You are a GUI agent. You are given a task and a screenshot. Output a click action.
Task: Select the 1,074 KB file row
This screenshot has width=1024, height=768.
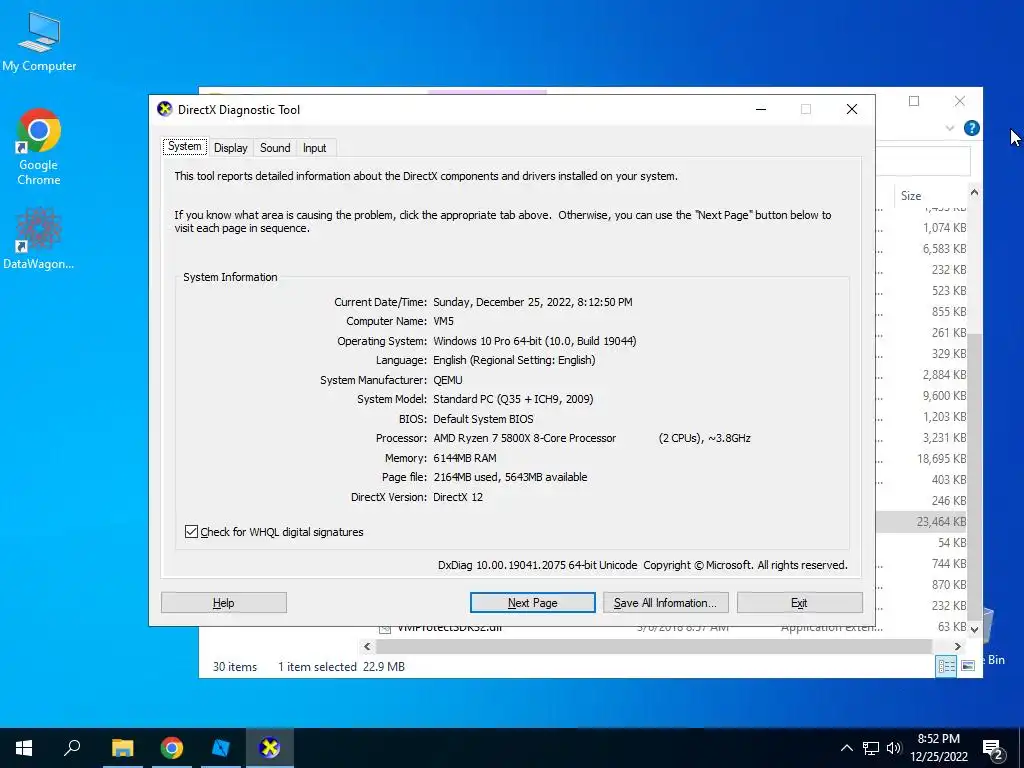tap(921, 228)
